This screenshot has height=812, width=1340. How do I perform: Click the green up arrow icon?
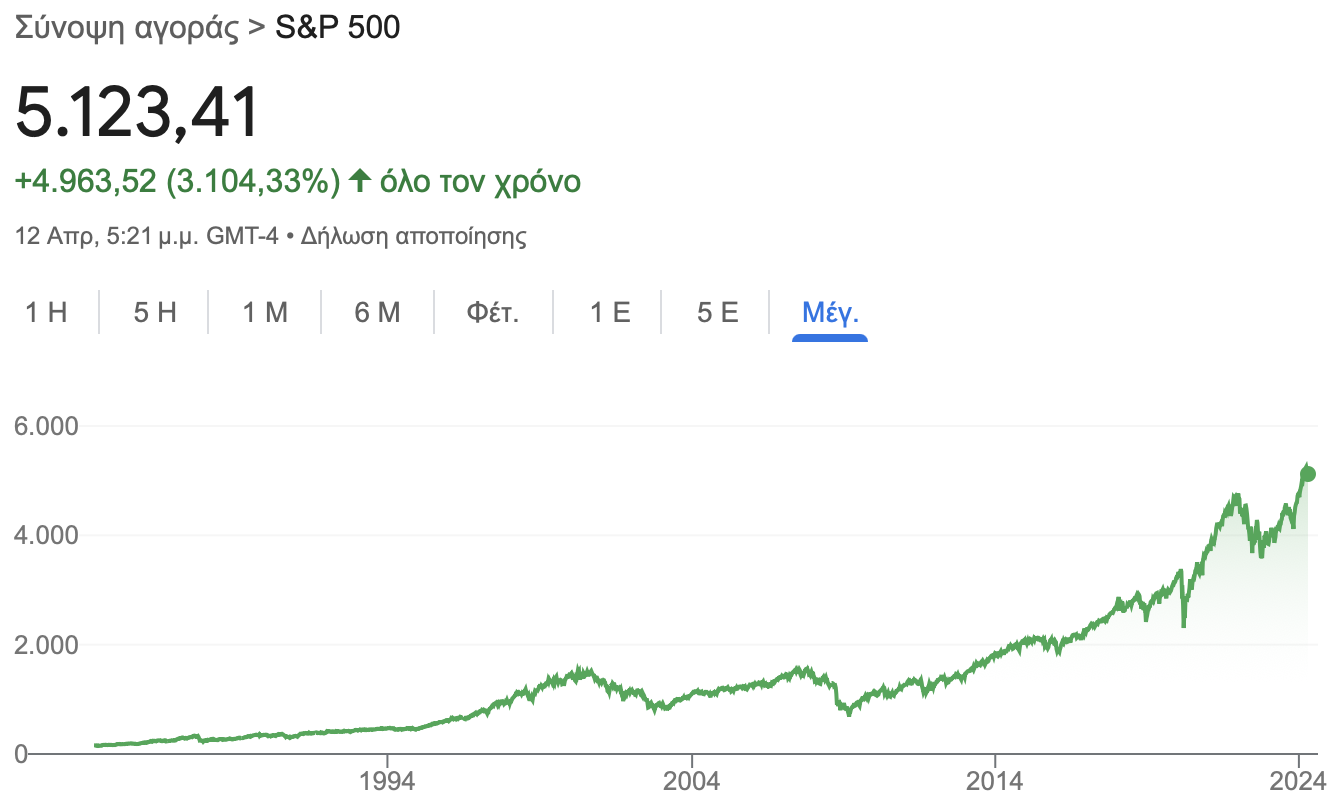click(359, 182)
